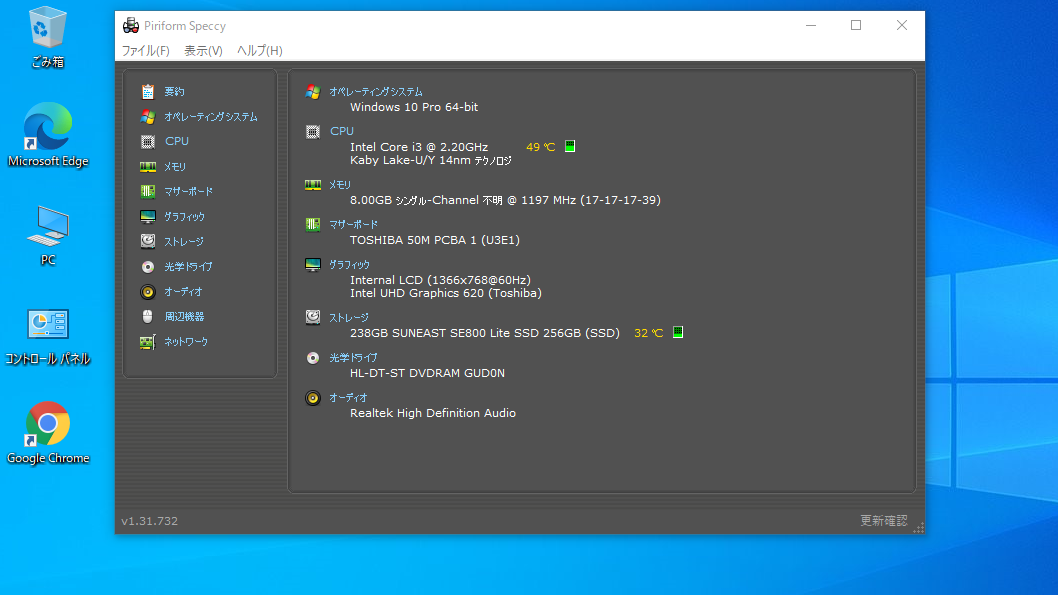1058x595 pixels.
Task: Click the 周辺機器 mouse icon in sidebar
Action: click(148, 316)
